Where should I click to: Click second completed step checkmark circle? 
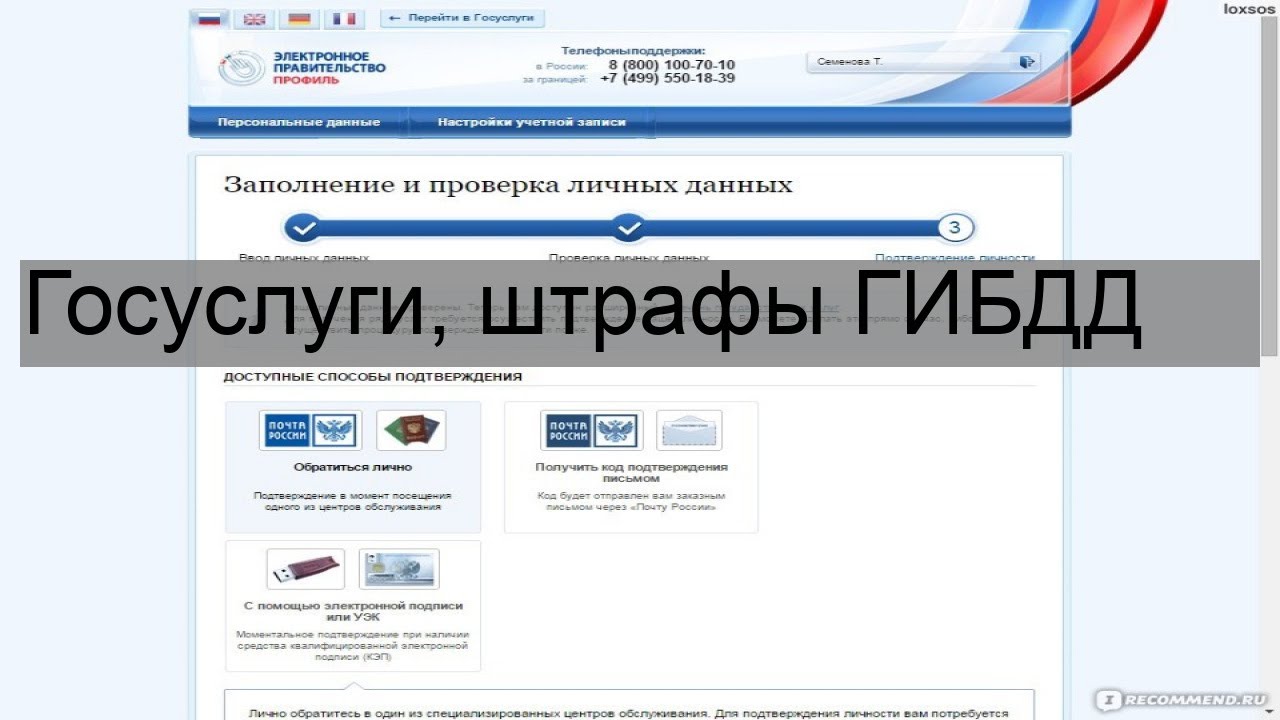pyautogui.click(x=627, y=228)
